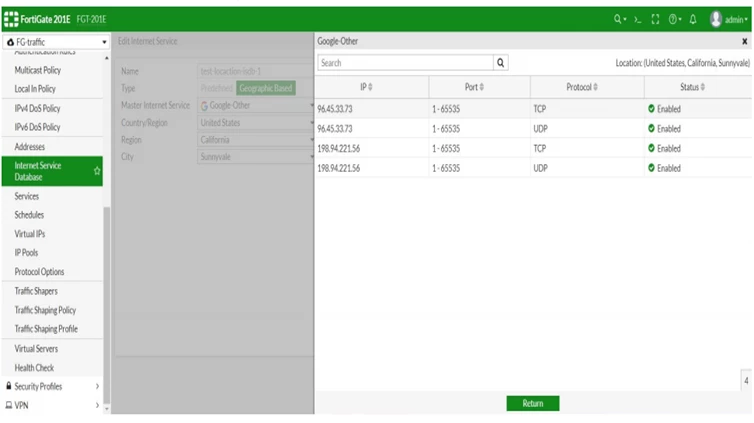Click the Search input field
The image size is (754, 423).
pyautogui.click(x=405, y=62)
